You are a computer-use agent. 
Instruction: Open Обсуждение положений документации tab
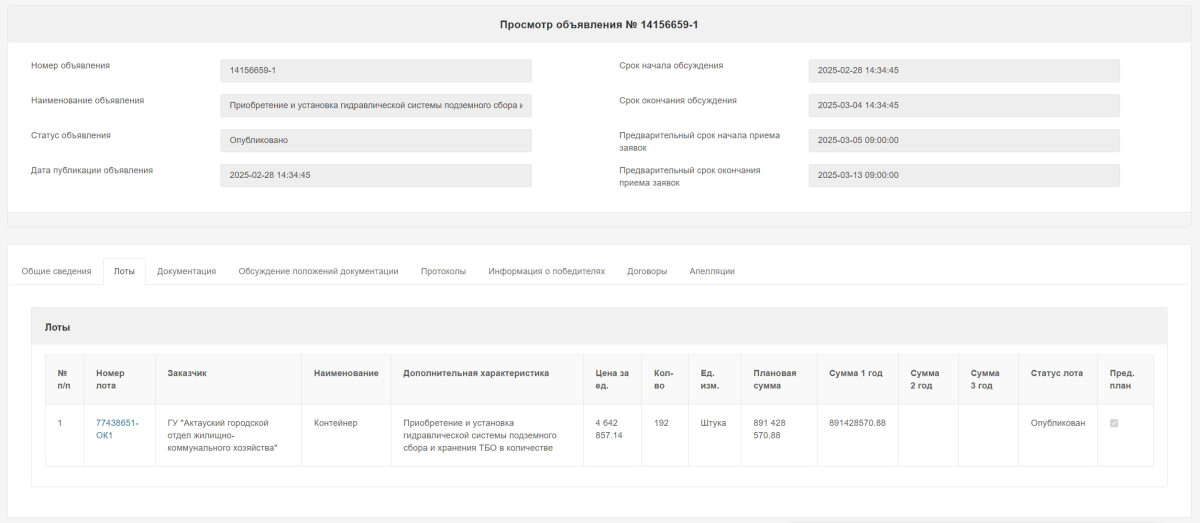coord(318,271)
